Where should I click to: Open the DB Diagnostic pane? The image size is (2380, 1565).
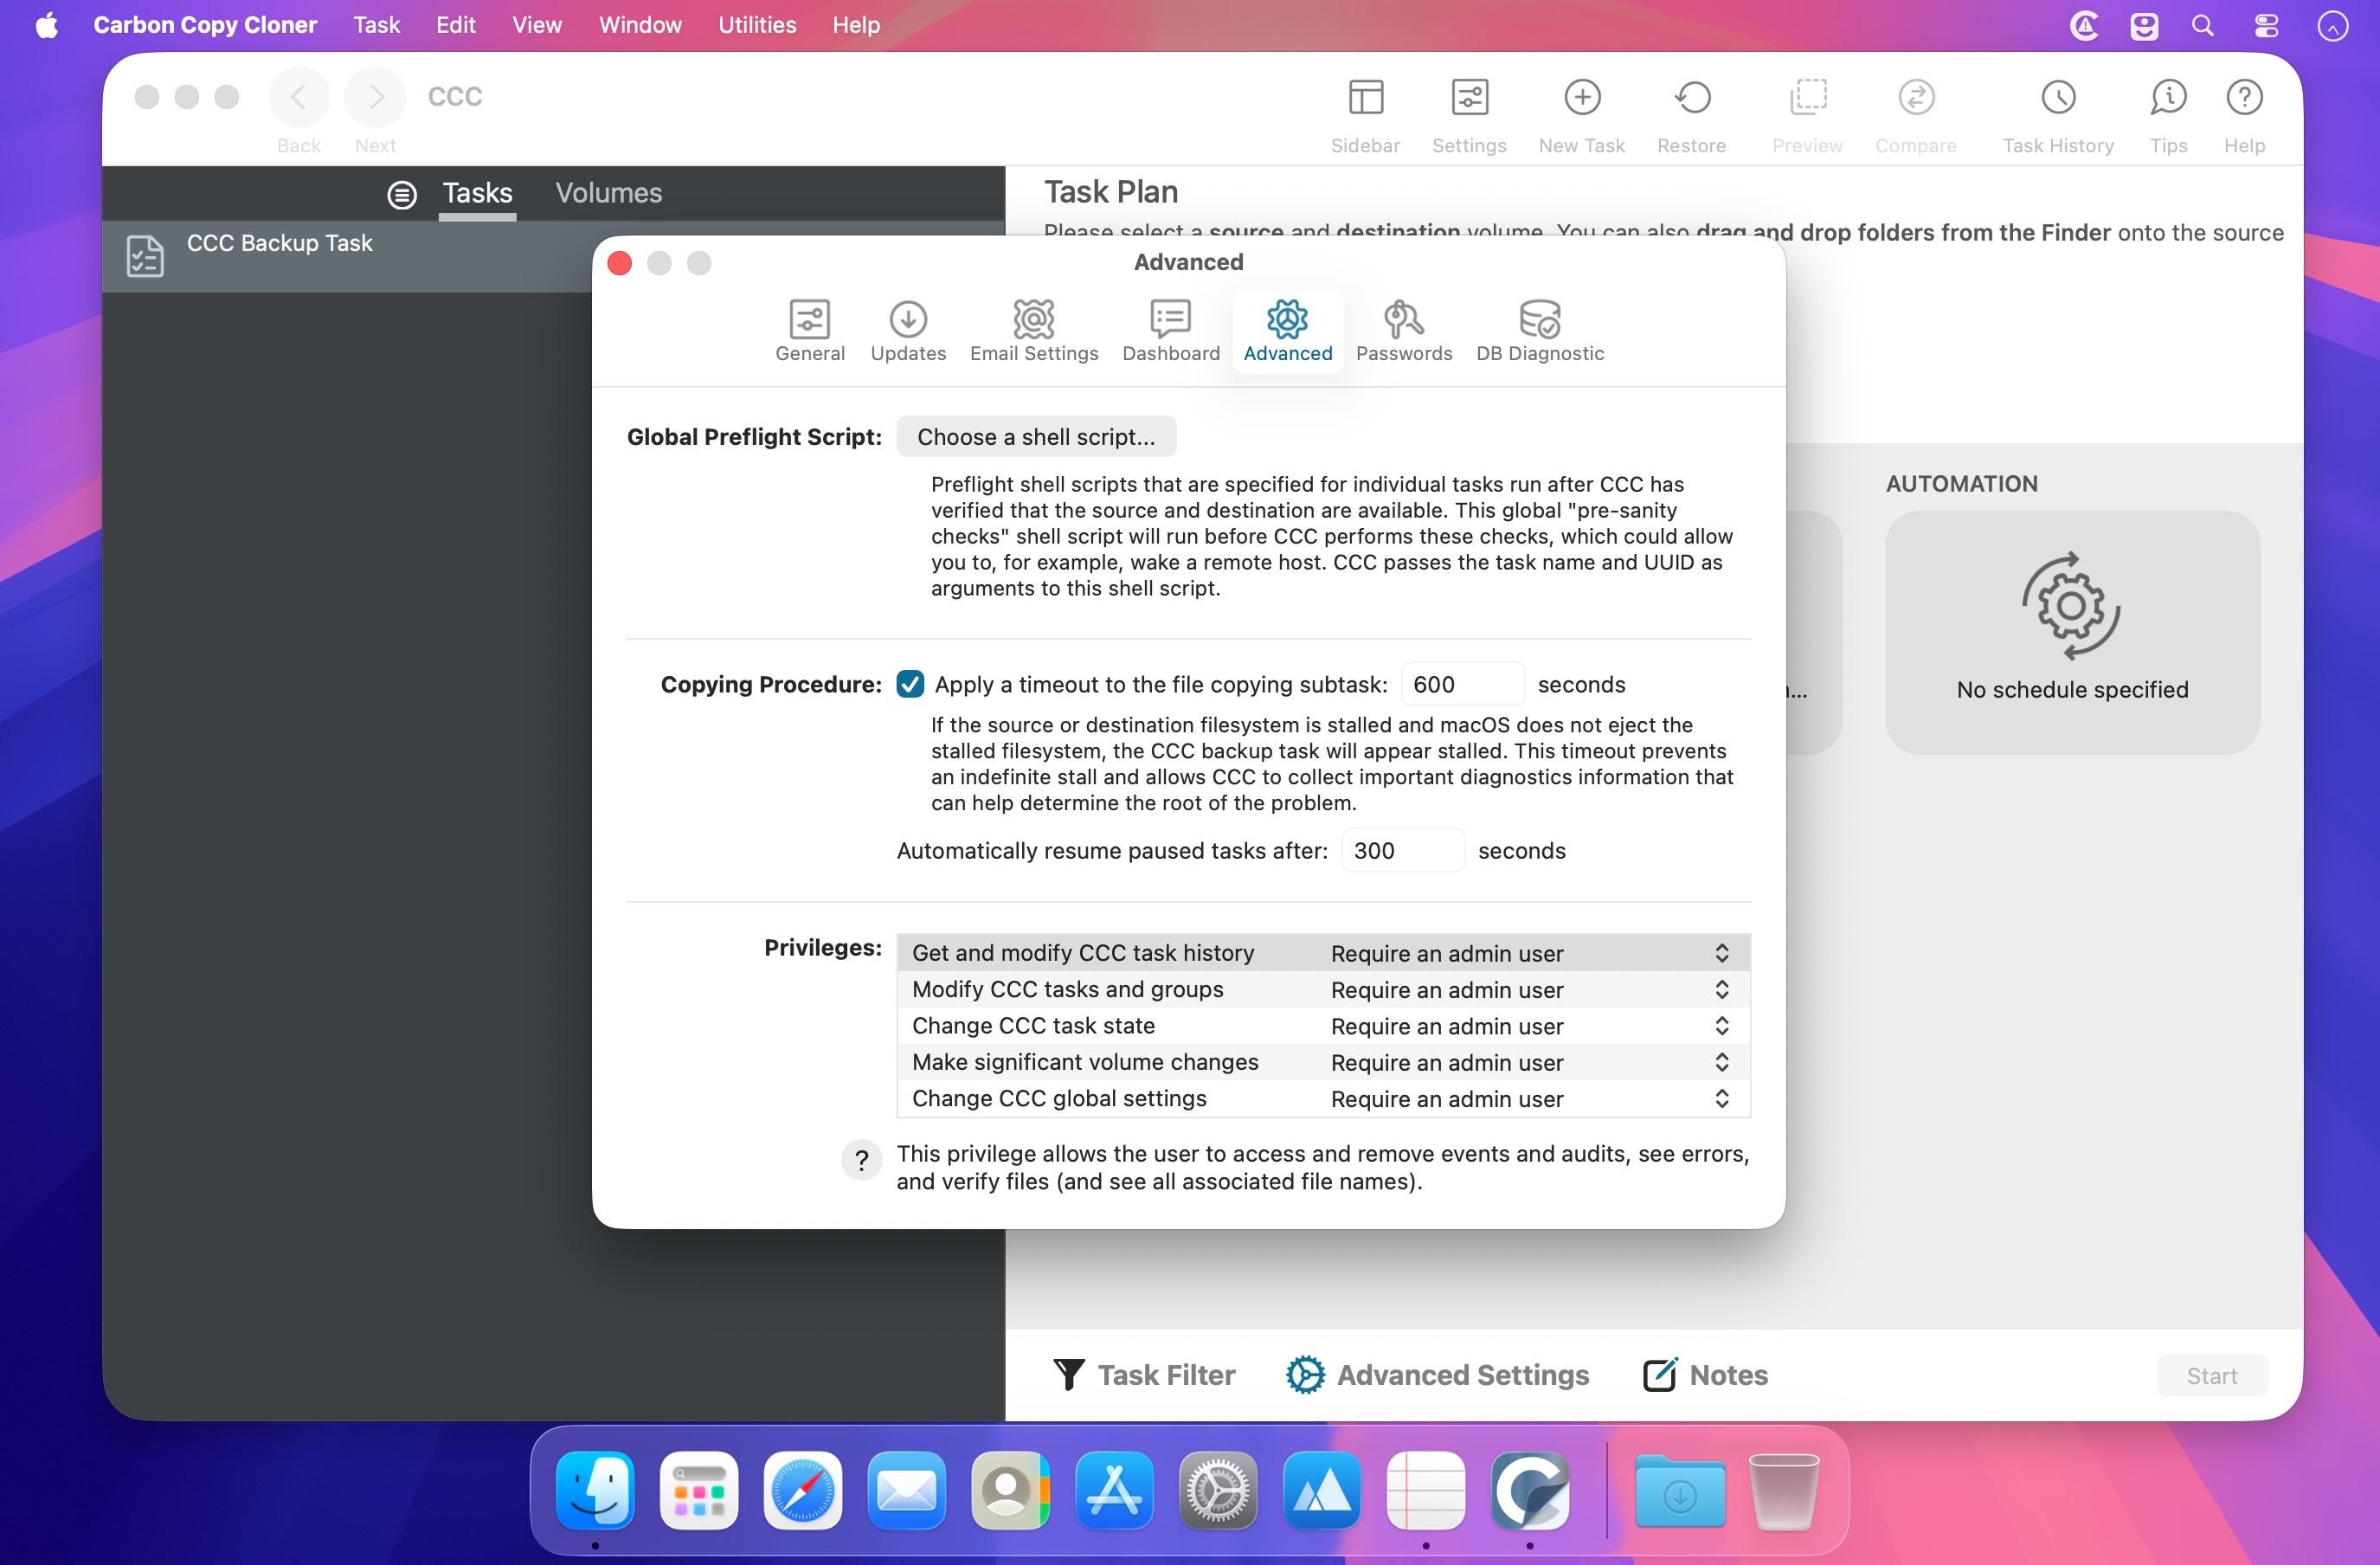tap(1539, 330)
